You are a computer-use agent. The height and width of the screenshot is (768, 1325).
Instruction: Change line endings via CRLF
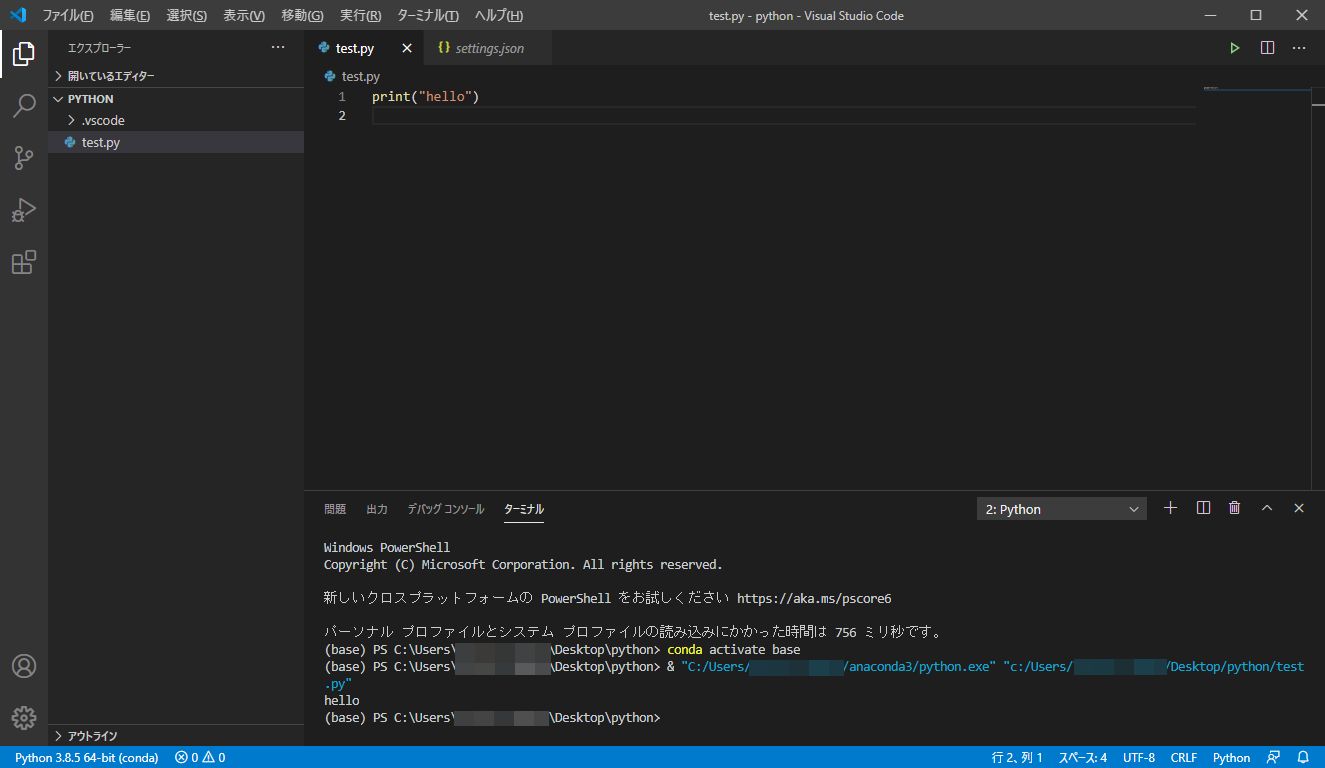click(1184, 757)
